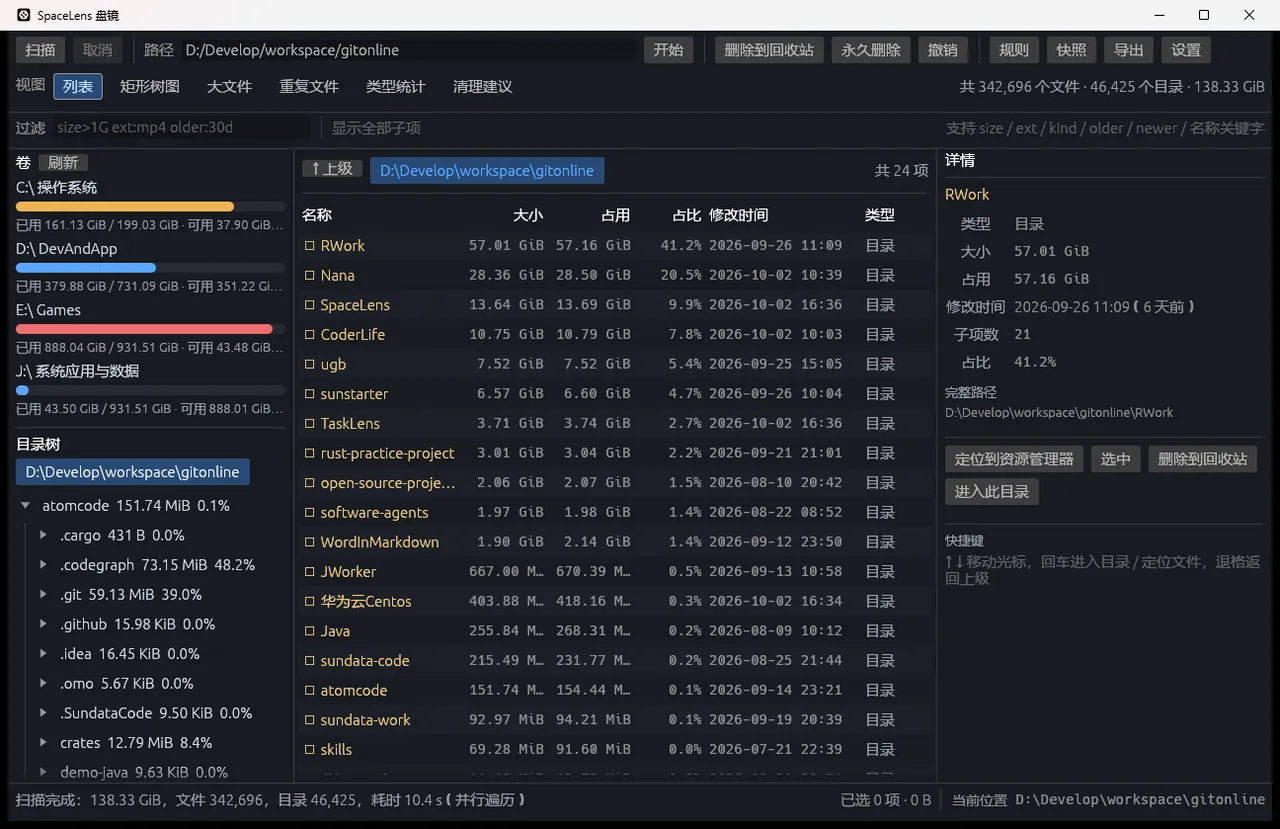Click the folder icon beside Java
The image size is (1280, 829).
(310, 631)
